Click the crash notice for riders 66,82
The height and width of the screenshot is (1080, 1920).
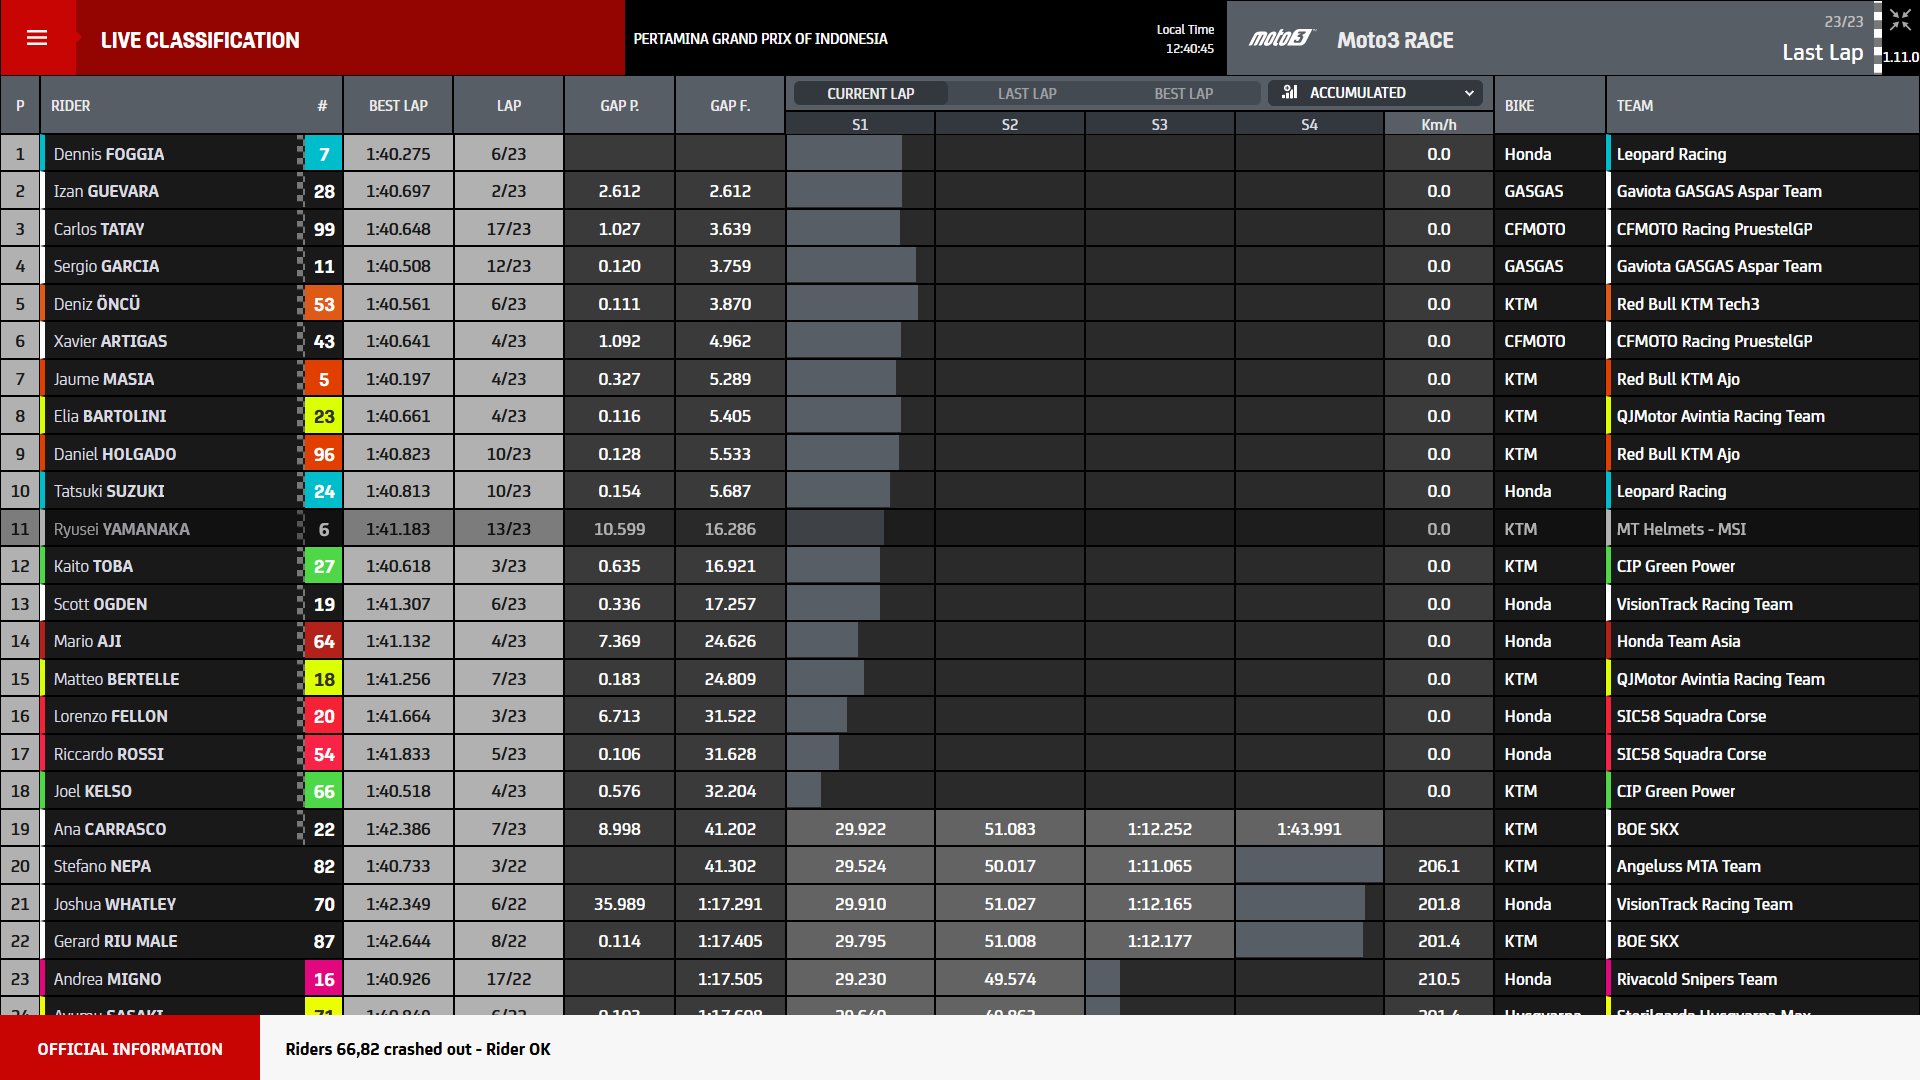click(x=418, y=1049)
